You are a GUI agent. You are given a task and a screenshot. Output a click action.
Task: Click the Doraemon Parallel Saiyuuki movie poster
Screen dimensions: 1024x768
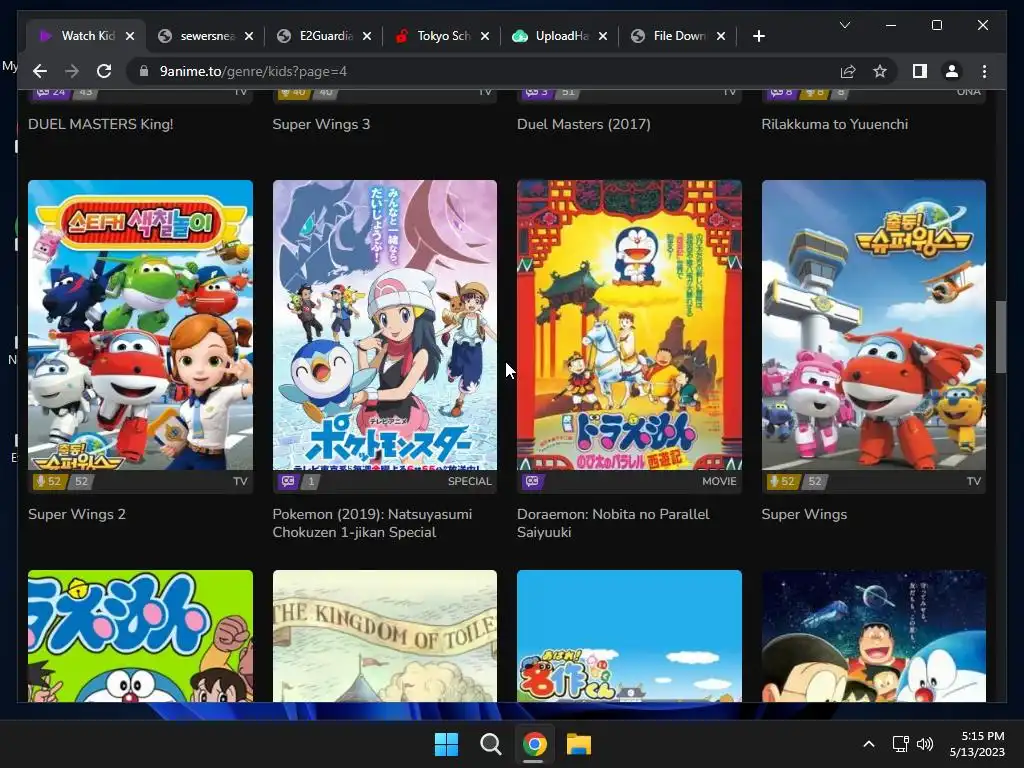630,325
